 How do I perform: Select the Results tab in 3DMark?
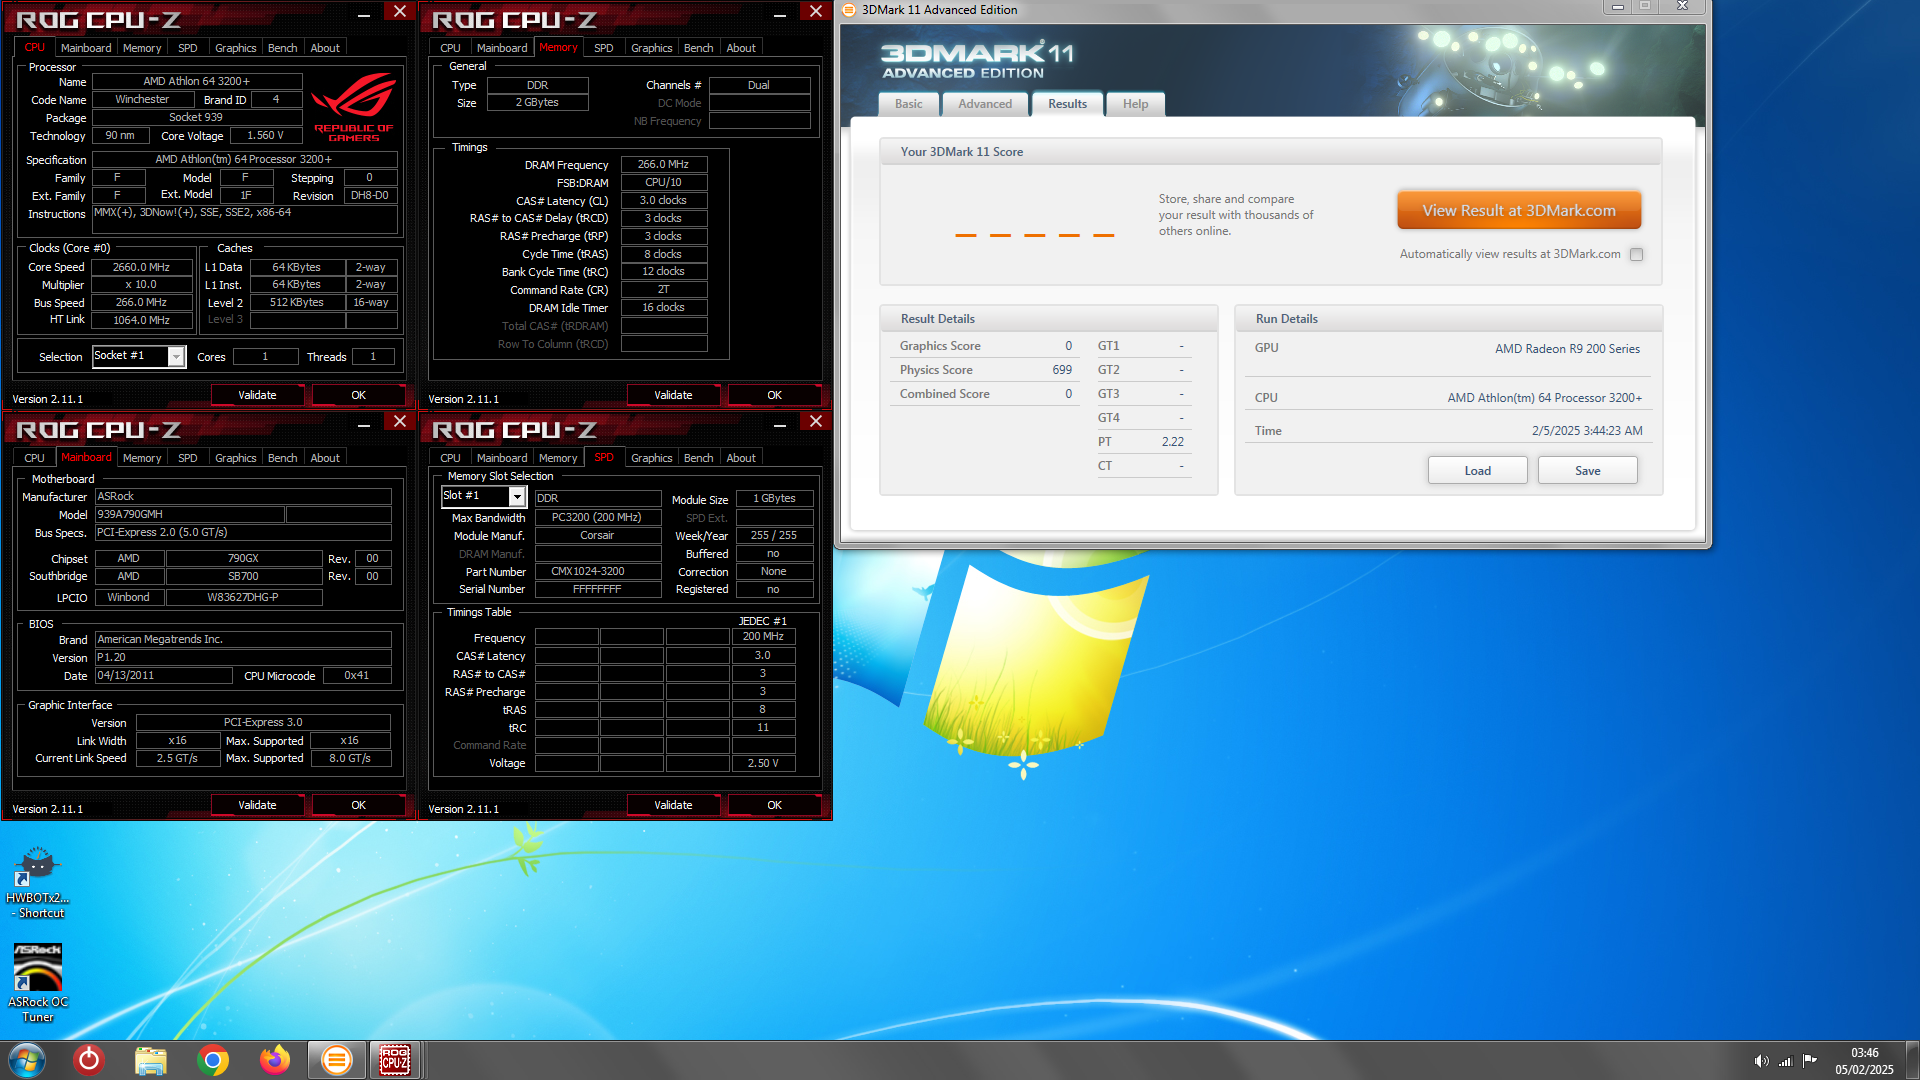[1067, 104]
